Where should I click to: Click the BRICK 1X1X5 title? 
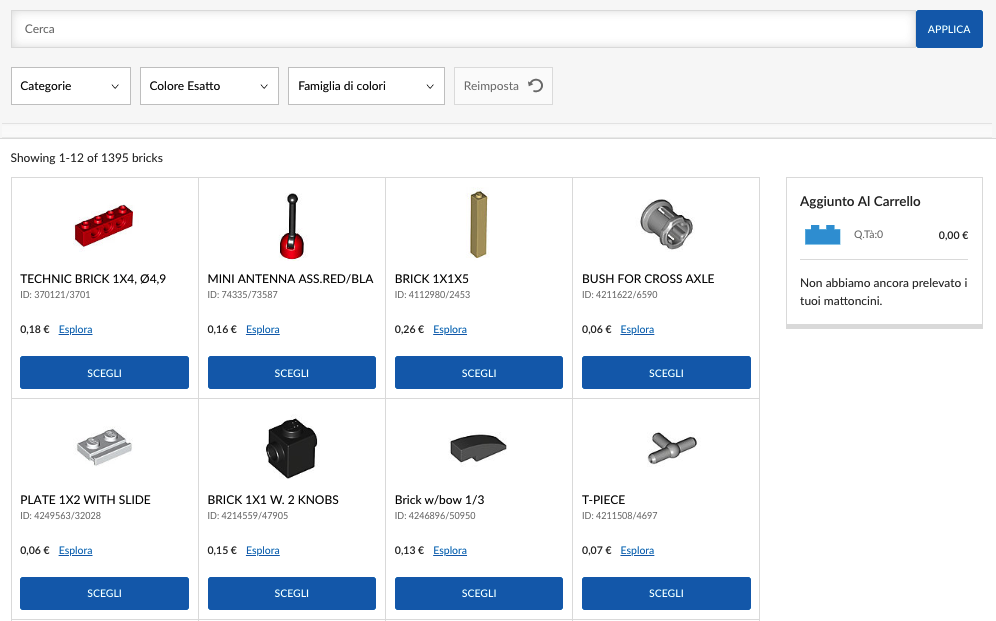click(x=432, y=279)
